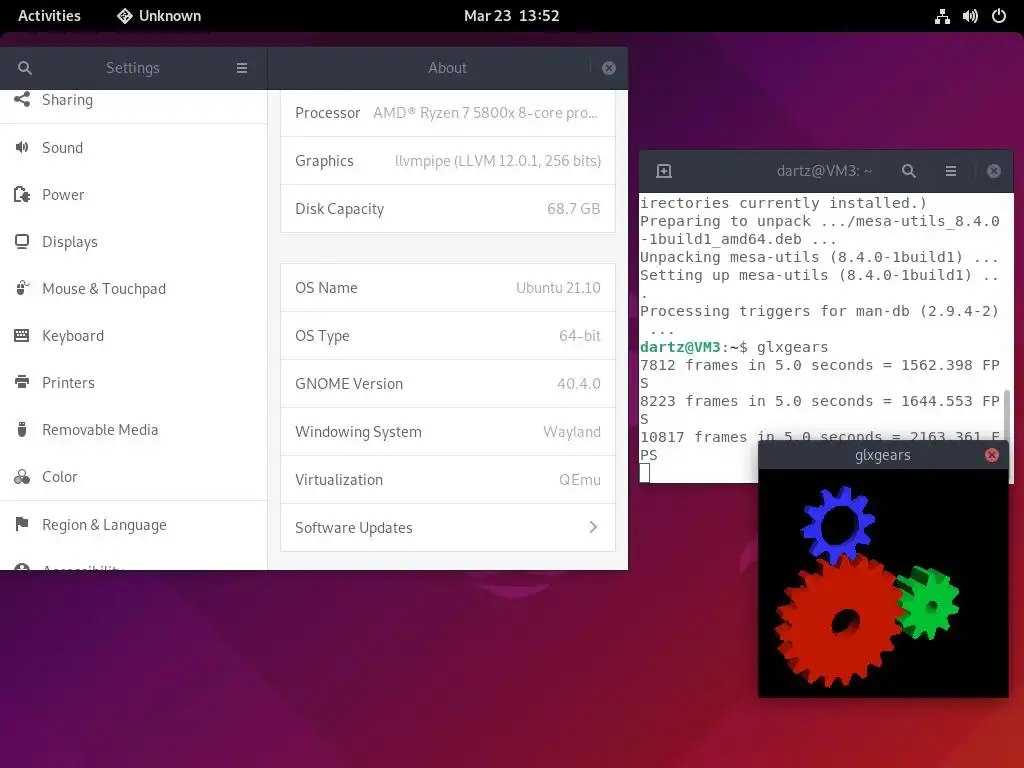Close the terminal window
This screenshot has height=768, width=1024.
(x=994, y=171)
